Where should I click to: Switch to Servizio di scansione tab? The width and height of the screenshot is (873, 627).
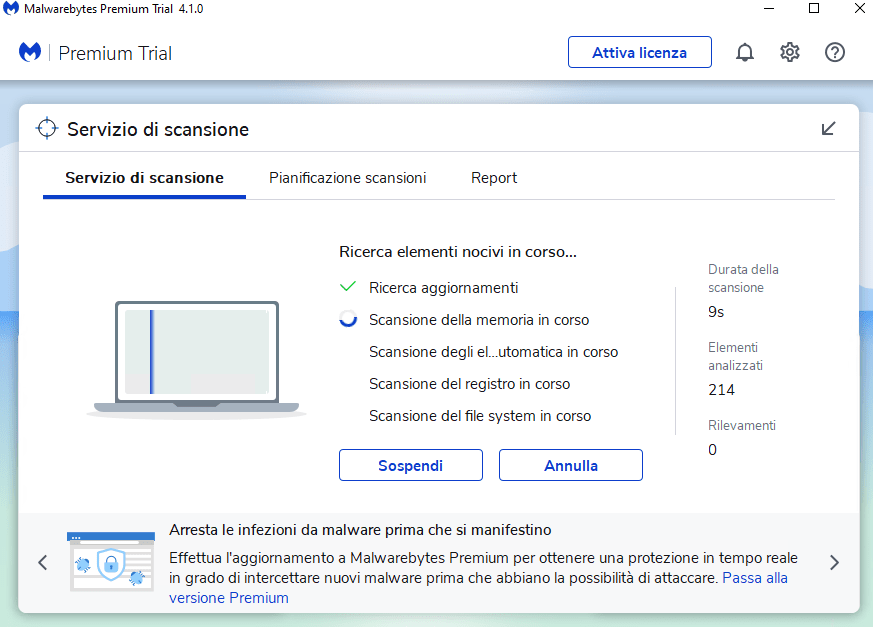click(x=144, y=178)
